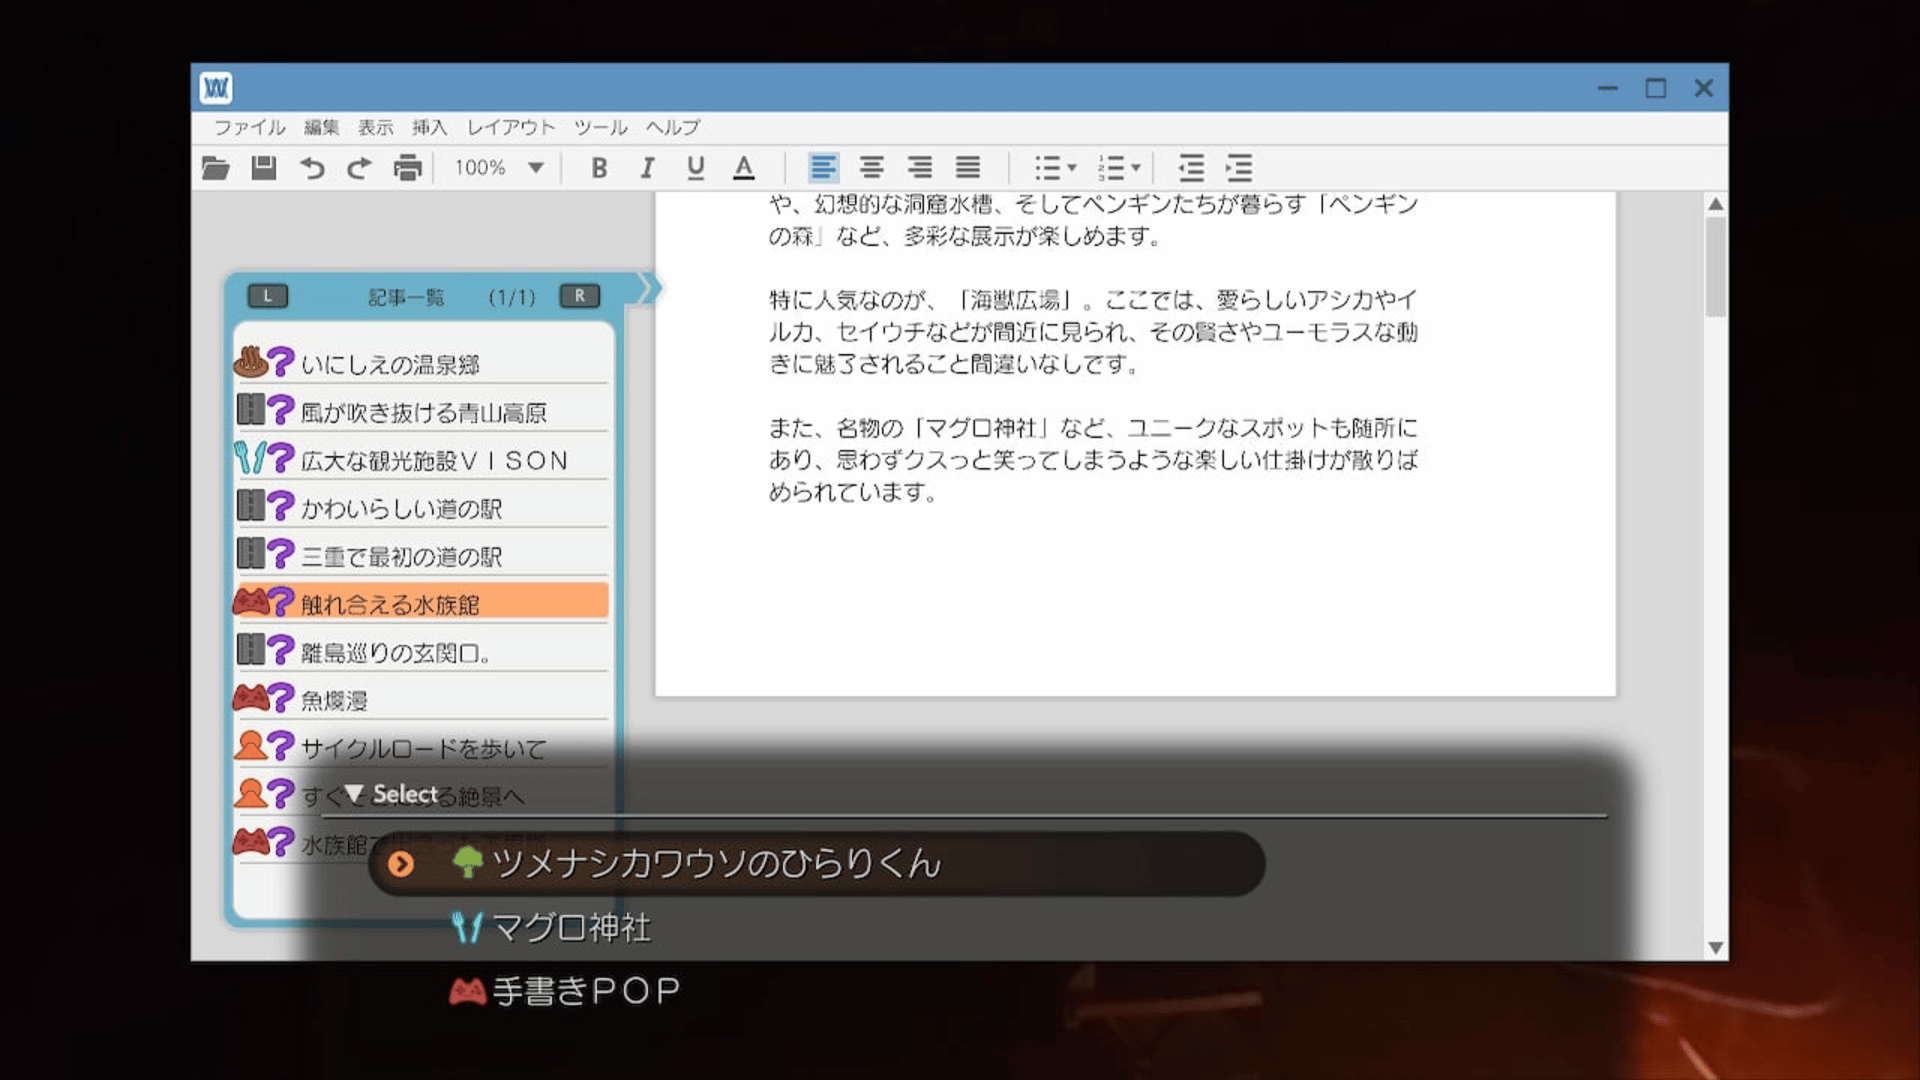Click the redo arrow icon

tap(359, 168)
